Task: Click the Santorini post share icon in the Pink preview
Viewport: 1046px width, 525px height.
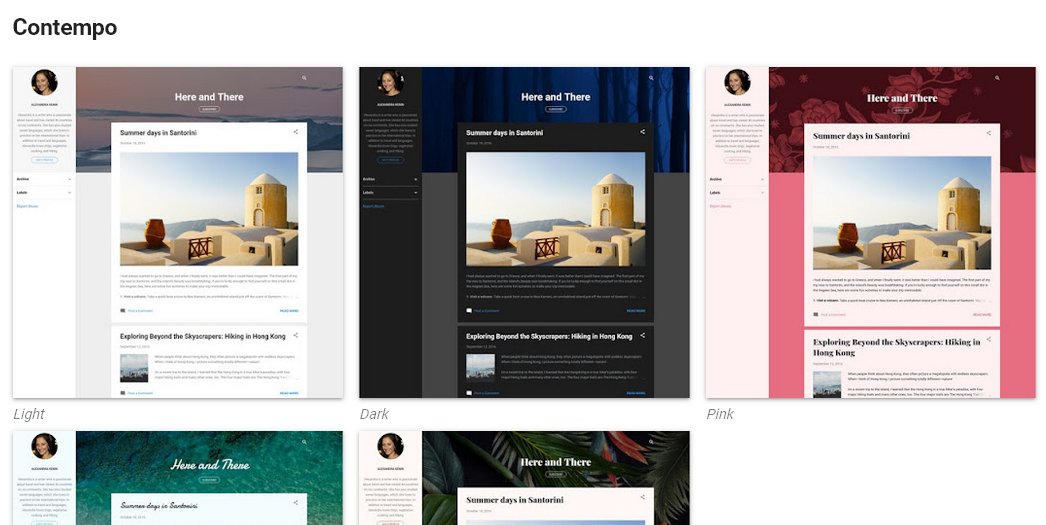Action: (x=989, y=133)
